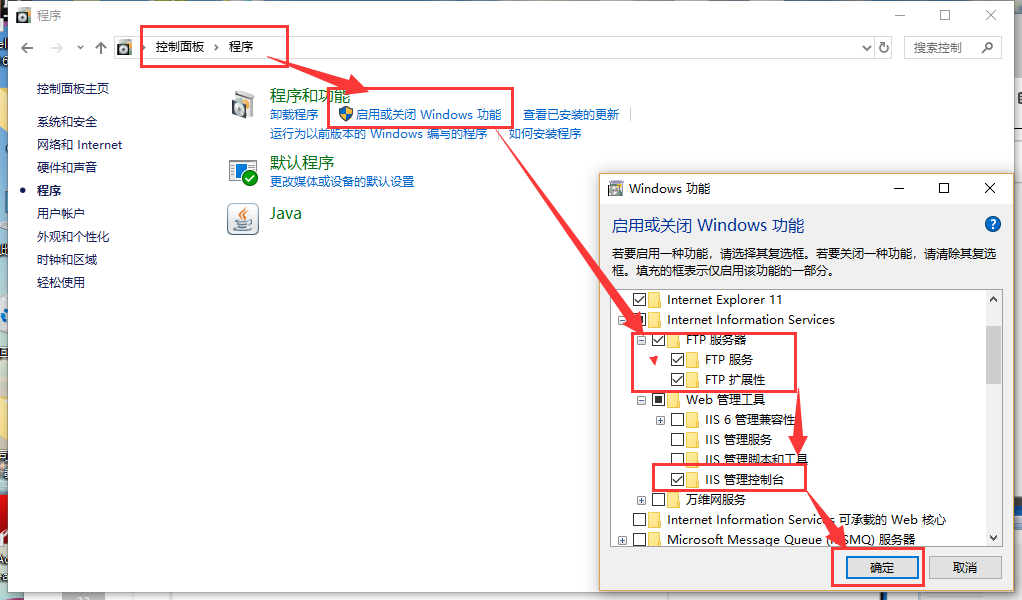The height and width of the screenshot is (600, 1022).
Task: Open 时钟和区域 category
Action: pos(67,260)
